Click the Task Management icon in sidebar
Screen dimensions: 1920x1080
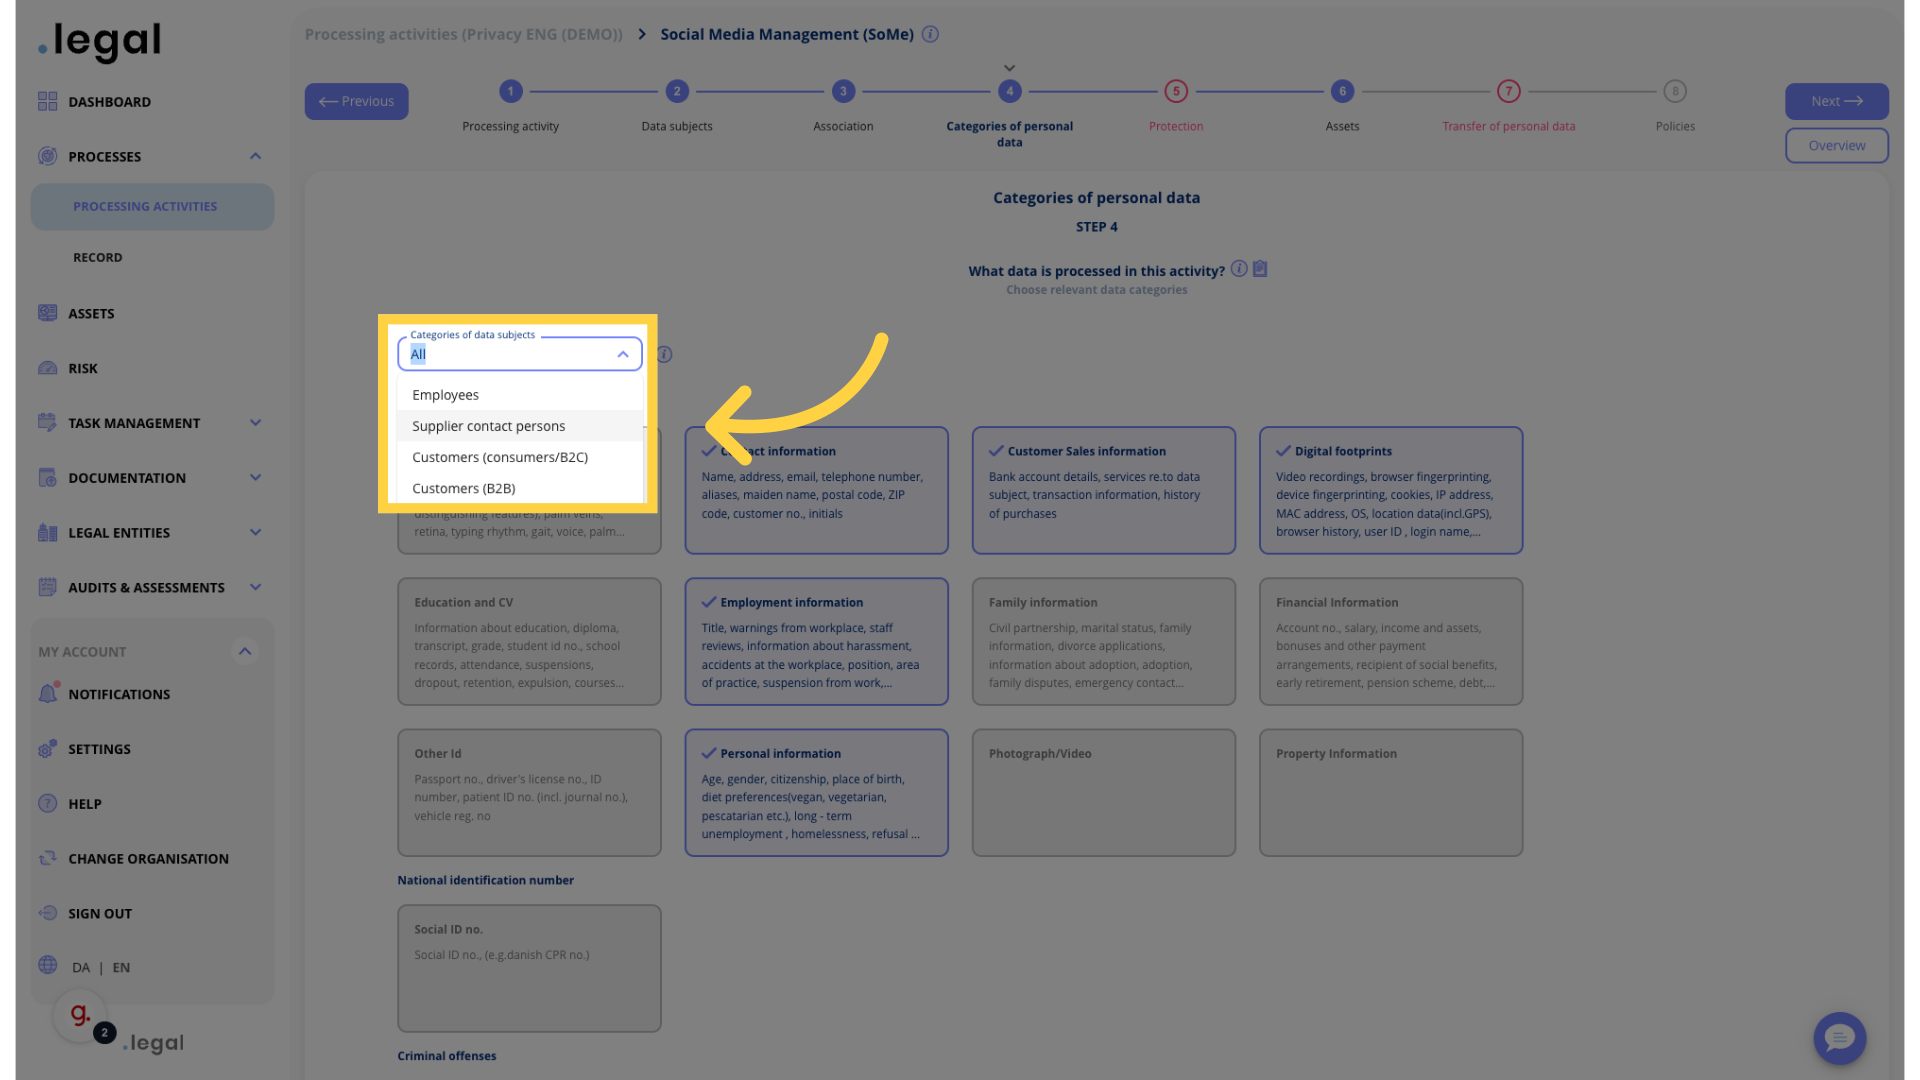pos(46,423)
